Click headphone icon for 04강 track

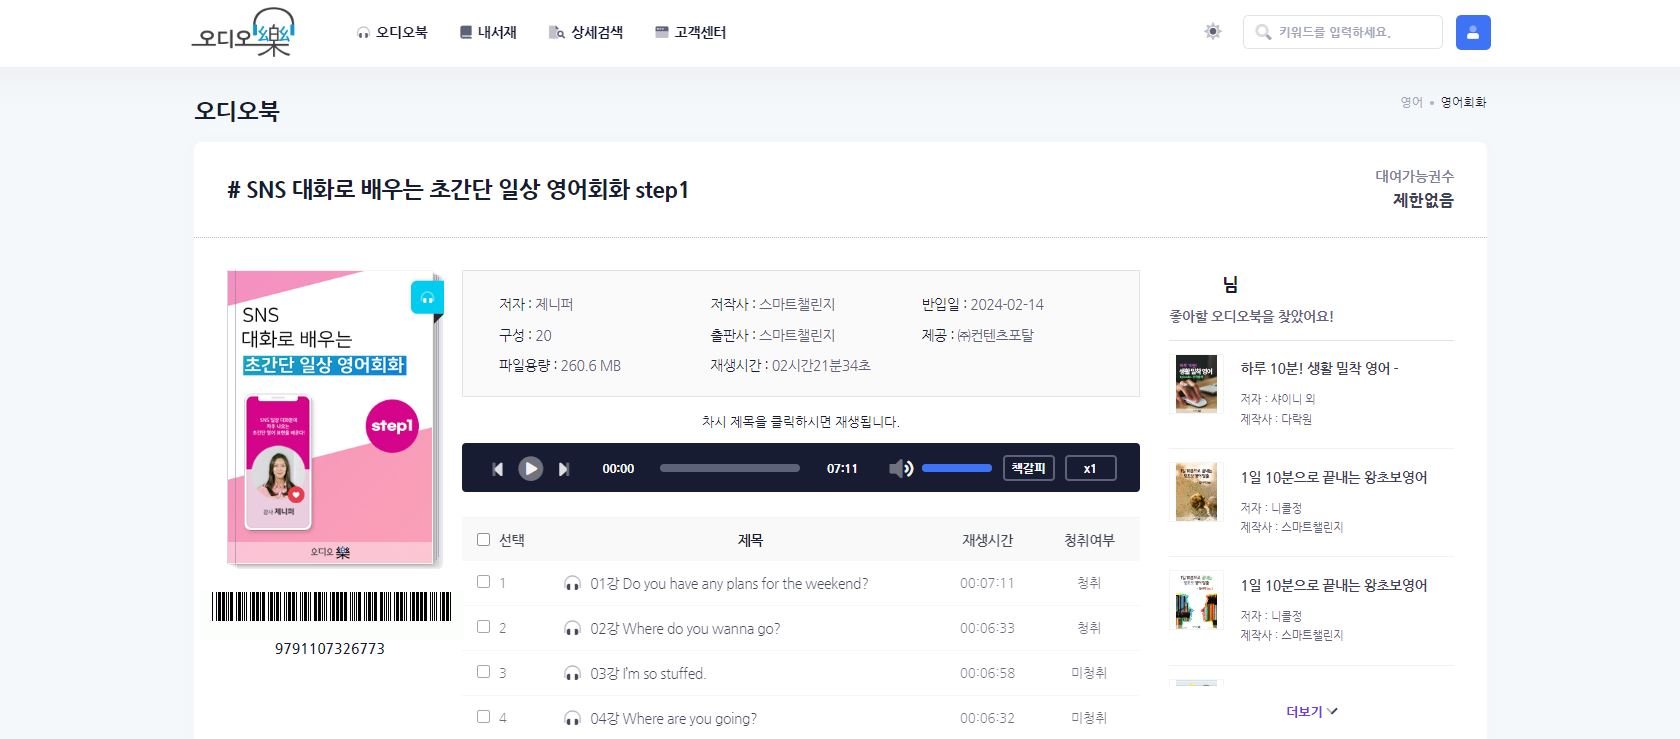573,719
